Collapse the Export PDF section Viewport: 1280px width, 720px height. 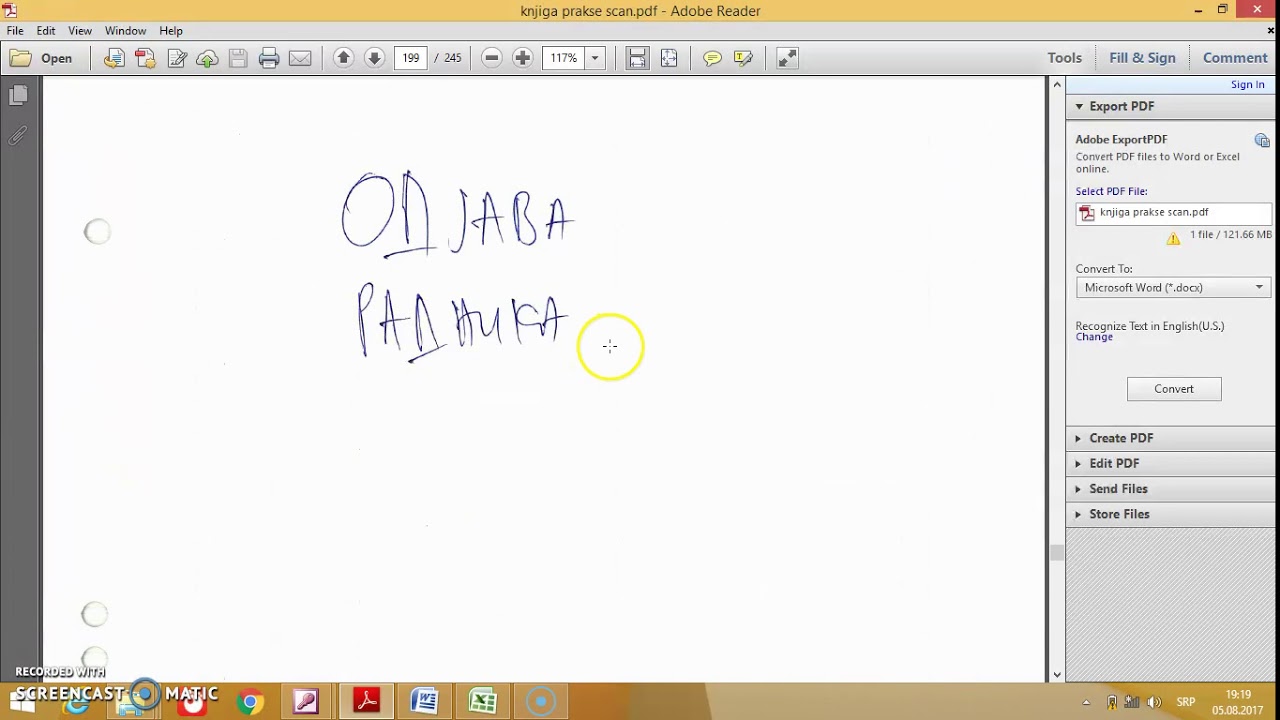pos(1169,106)
